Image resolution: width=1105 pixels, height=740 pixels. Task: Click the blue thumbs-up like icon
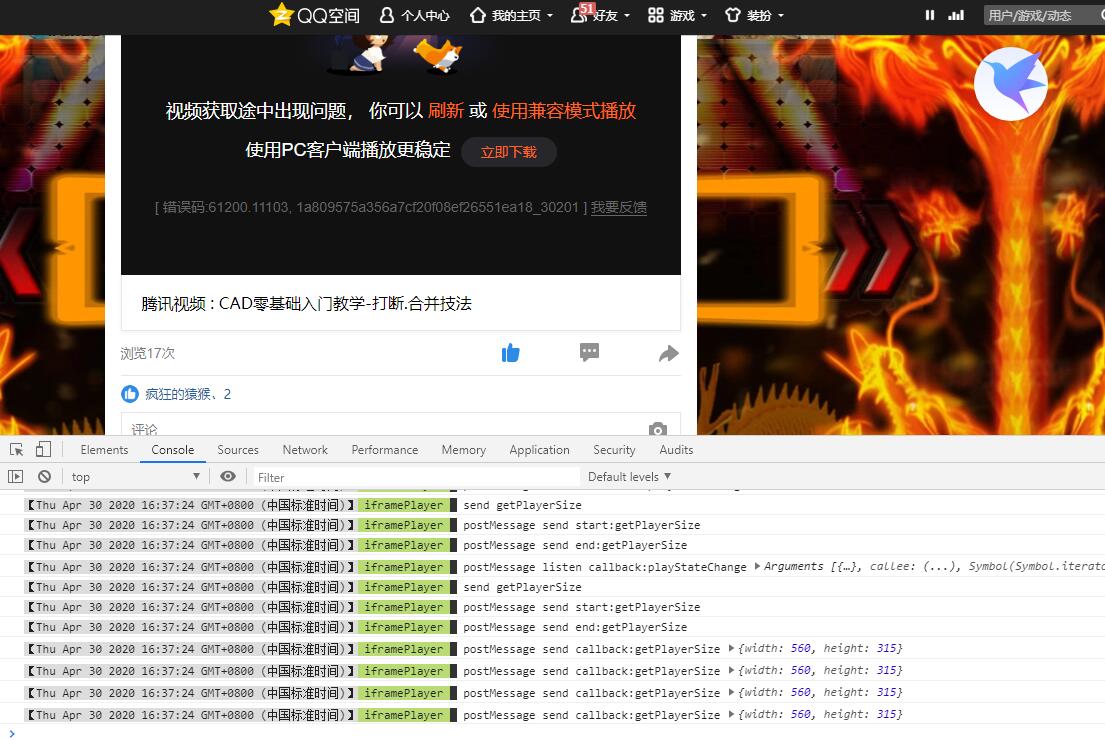tap(510, 352)
